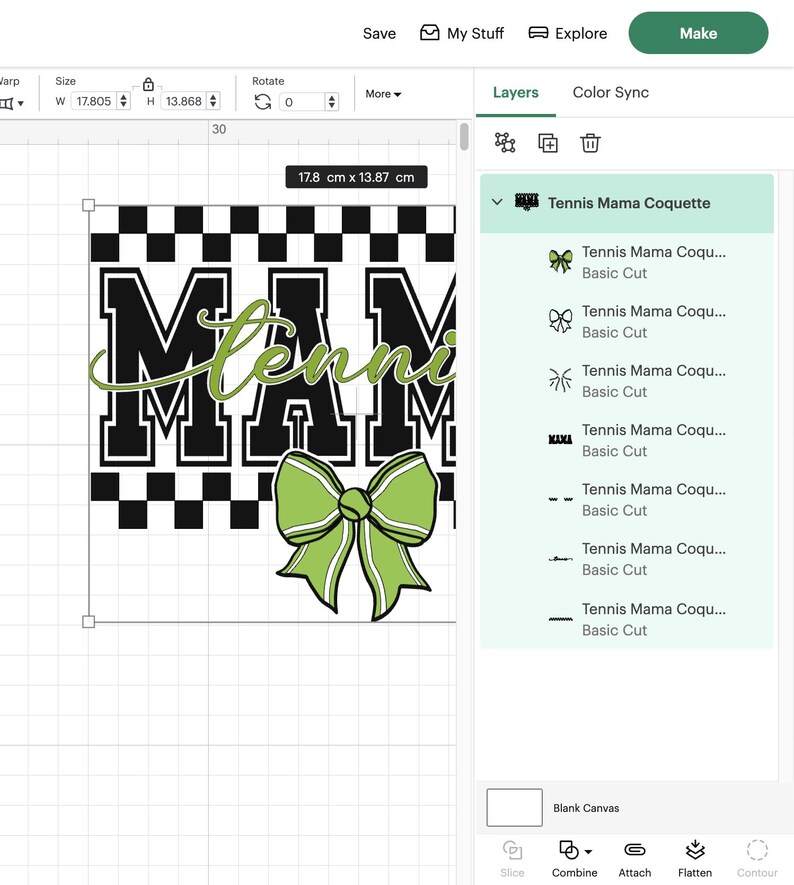Screen dimensions: 794x885
Task: Click the Flatten tool icon
Action: (695, 850)
